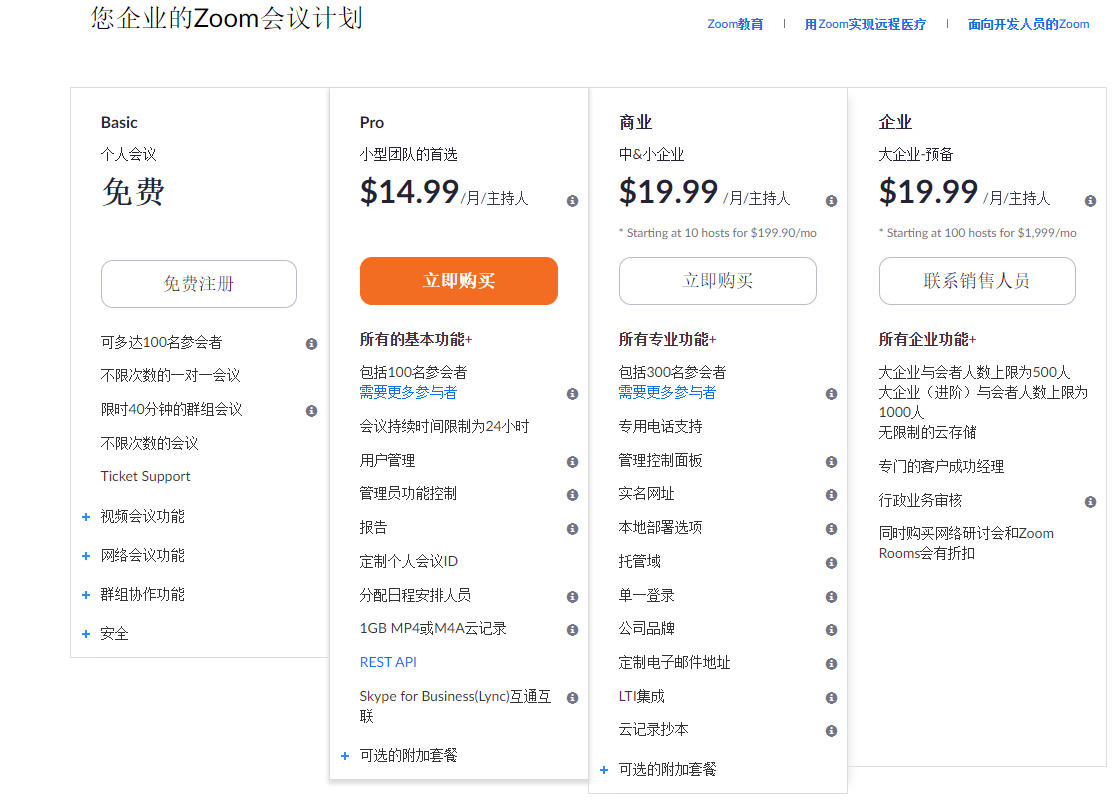
Task: Click info icon for 实名网址
Action: (x=831, y=494)
